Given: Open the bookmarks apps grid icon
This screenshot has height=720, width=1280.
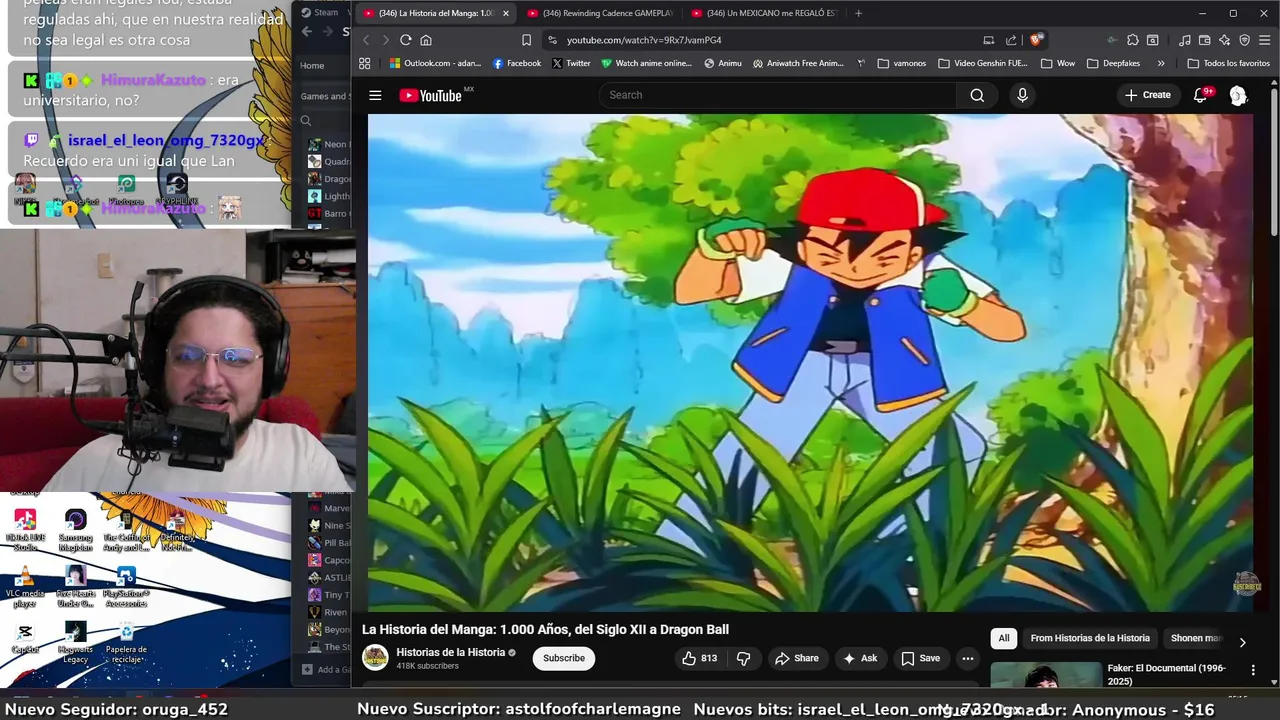Looking at the screenshot, I should 365,63.
